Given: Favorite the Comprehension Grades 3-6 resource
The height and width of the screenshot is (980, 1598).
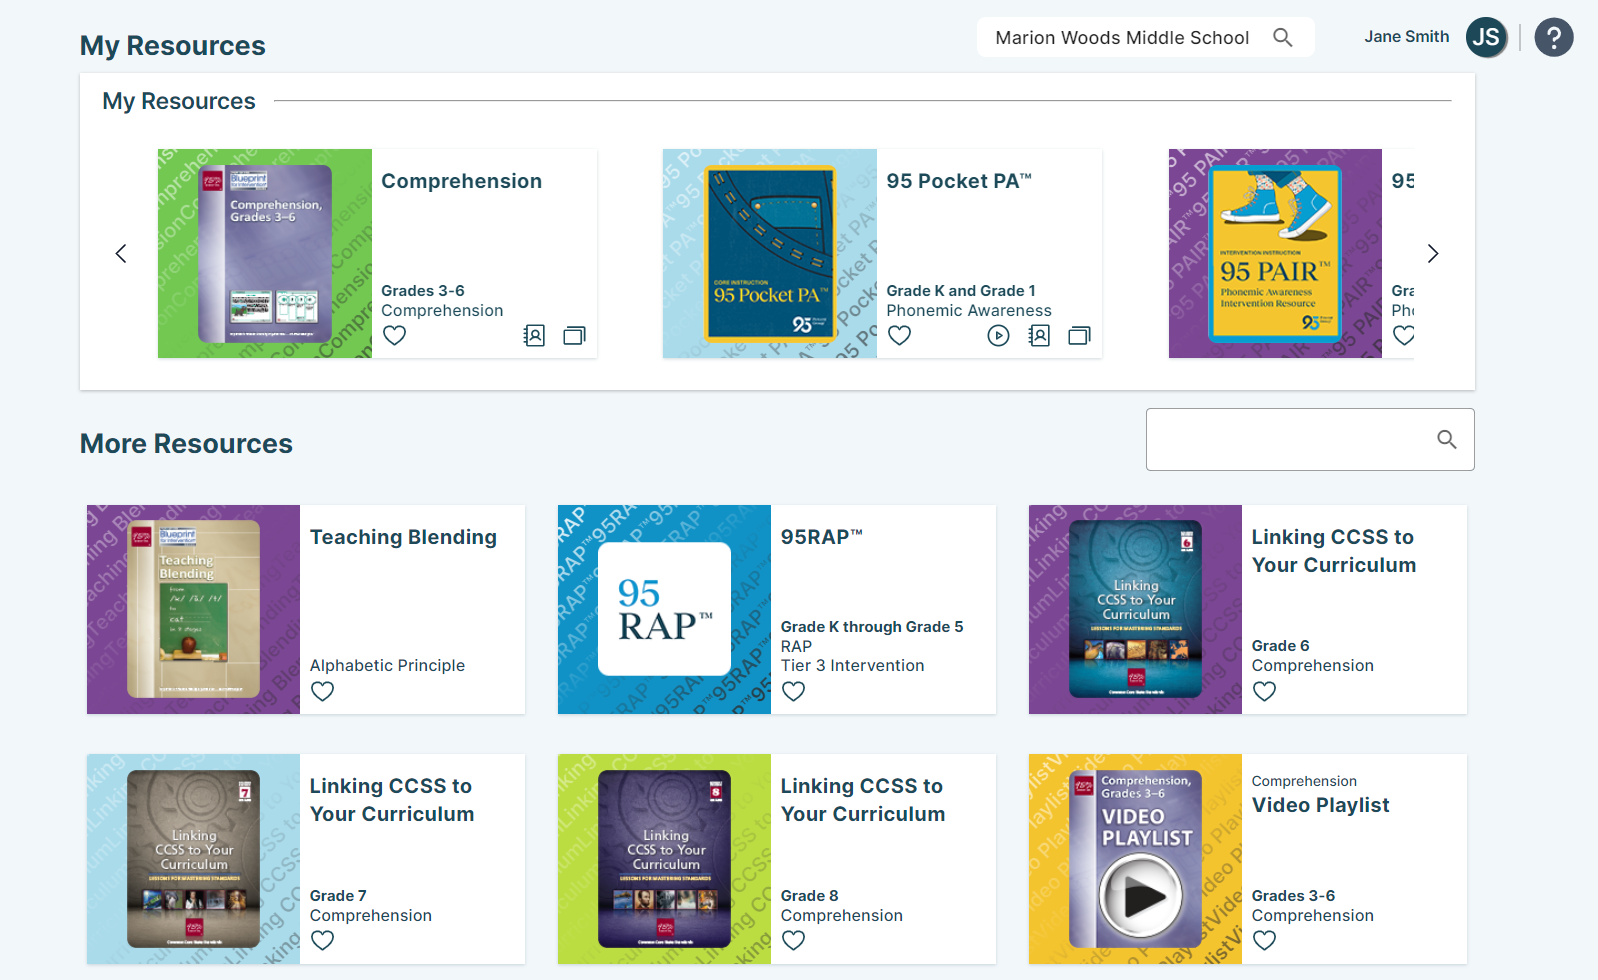Looking at the screenshot, I should click(x=395, y=336).
